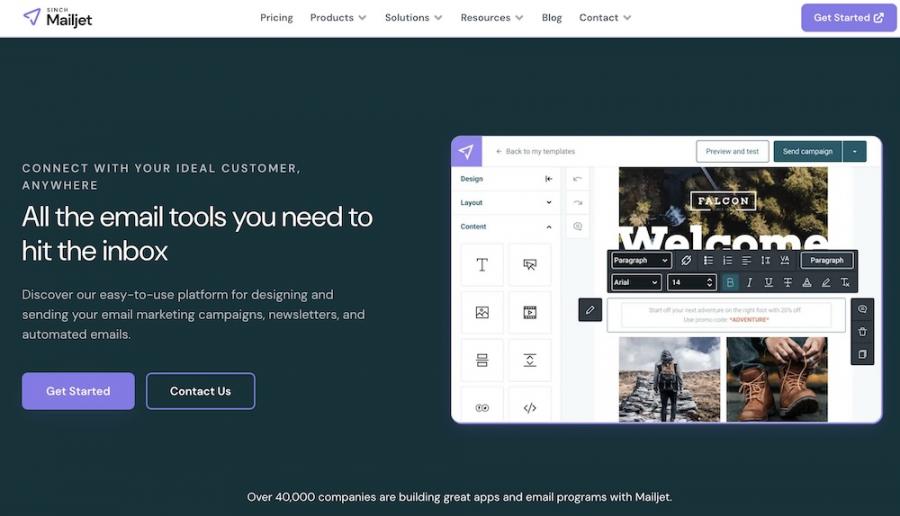Image resolution: width=900 pixels, height=516 pixels.
Task: Toggle bold formatting
Action: [x=730, y=282]
